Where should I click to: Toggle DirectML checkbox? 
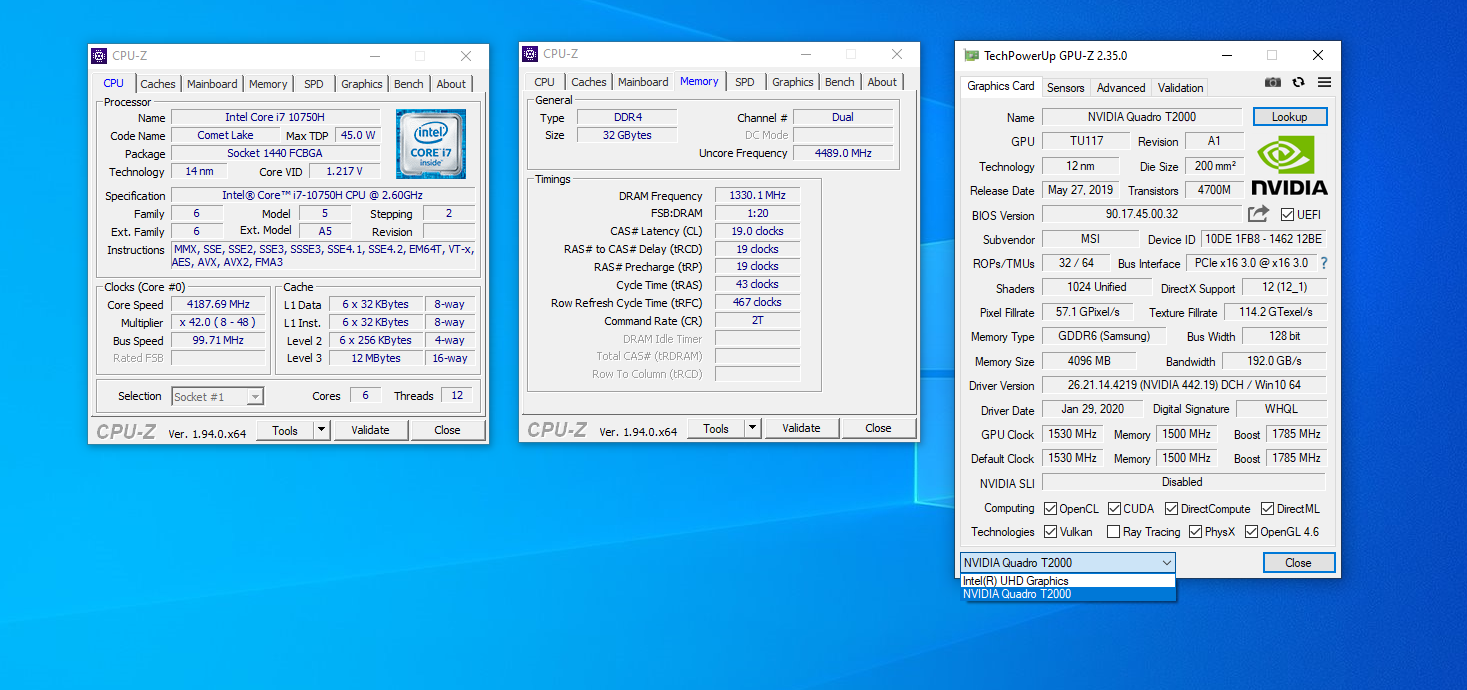1268,509
